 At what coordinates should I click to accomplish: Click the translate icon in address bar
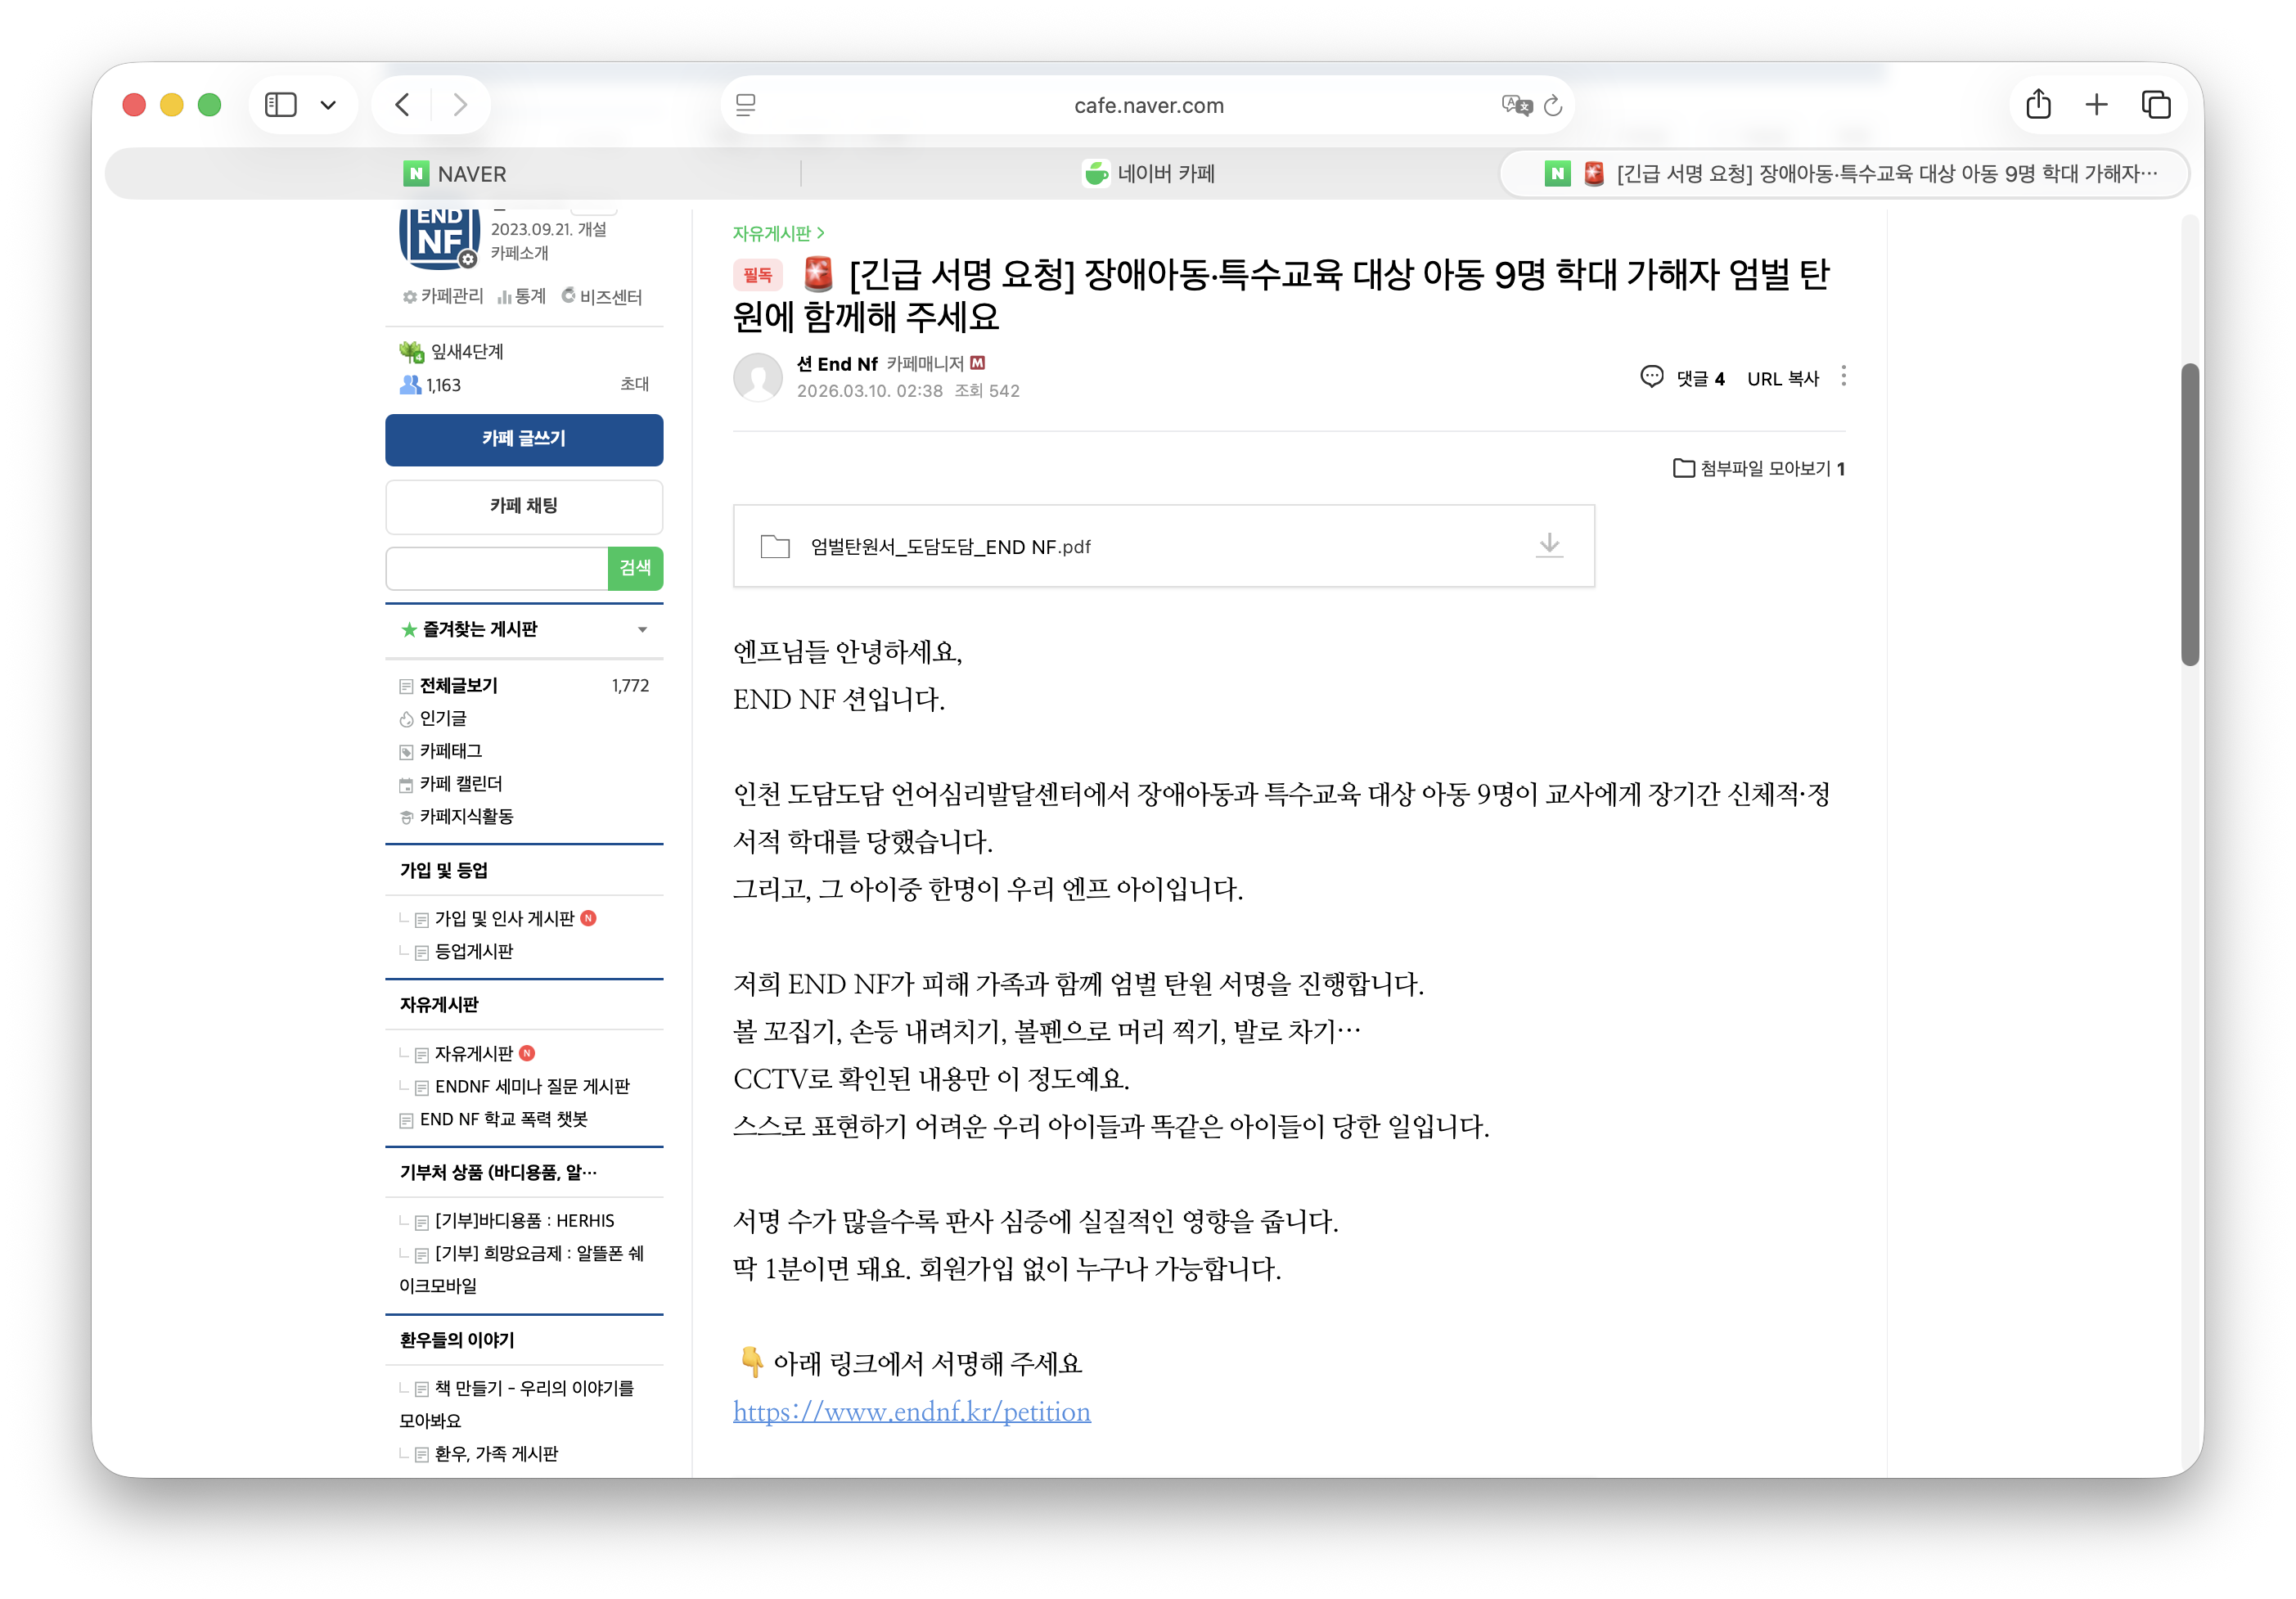(1515, 106)
